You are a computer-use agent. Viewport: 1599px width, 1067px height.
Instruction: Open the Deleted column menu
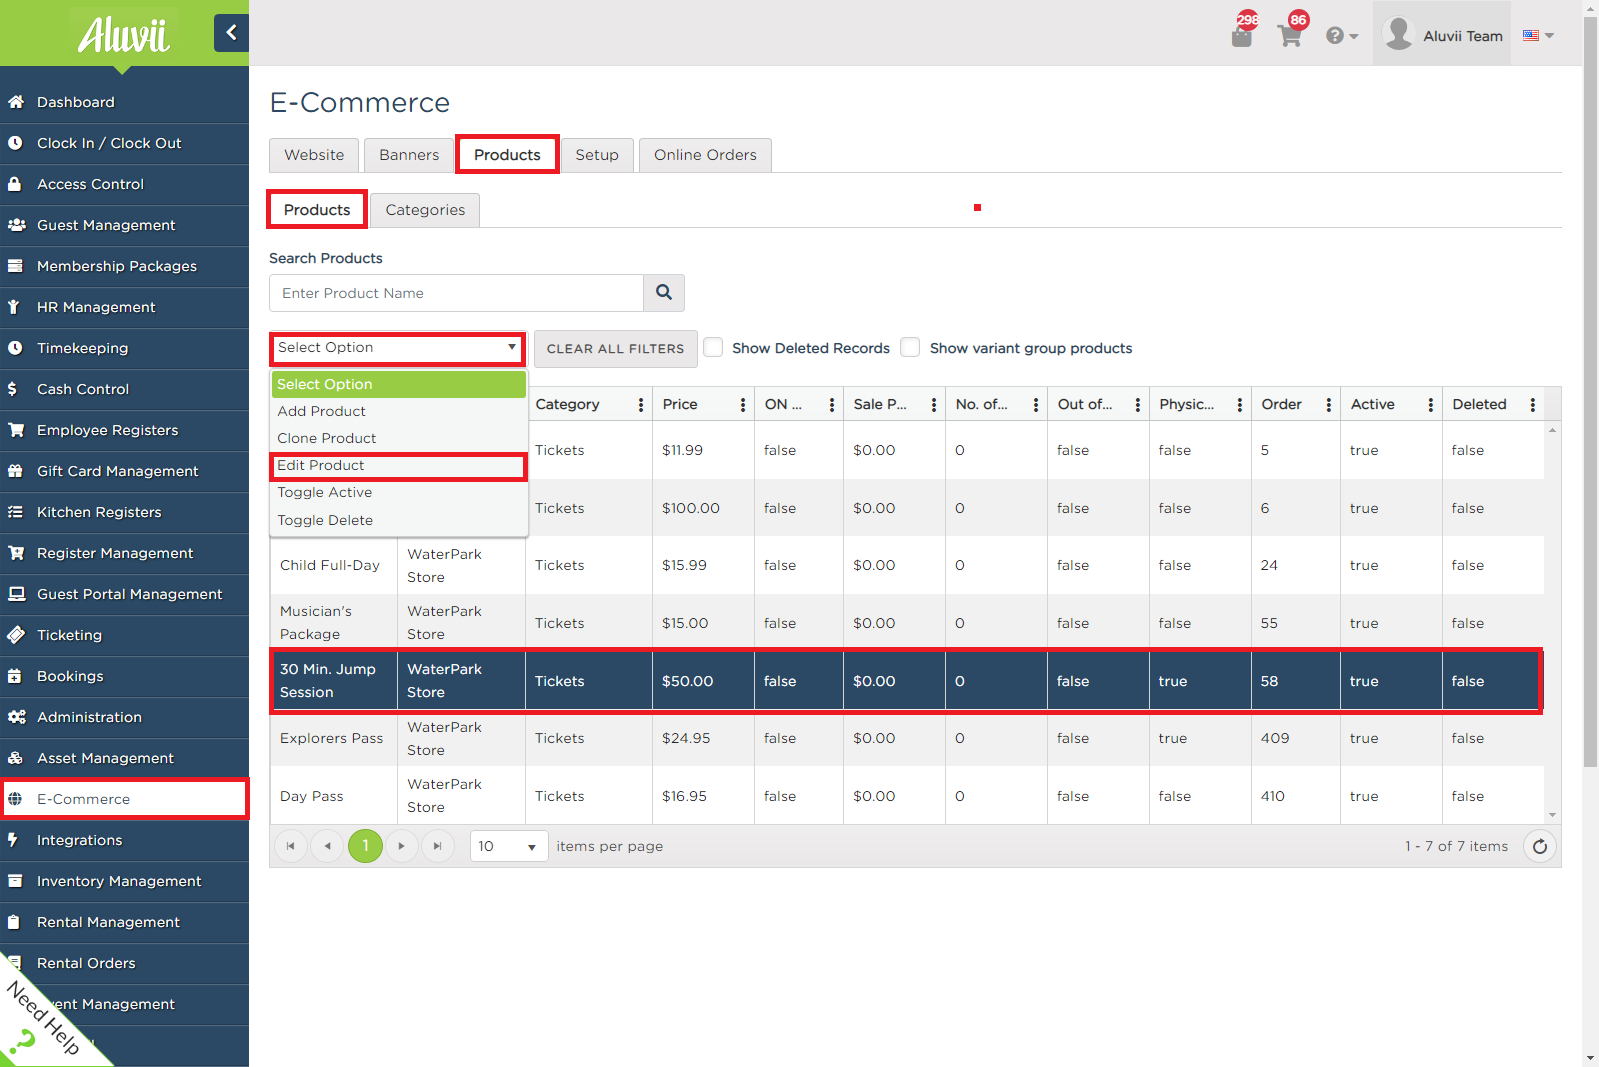[1532, 404]
